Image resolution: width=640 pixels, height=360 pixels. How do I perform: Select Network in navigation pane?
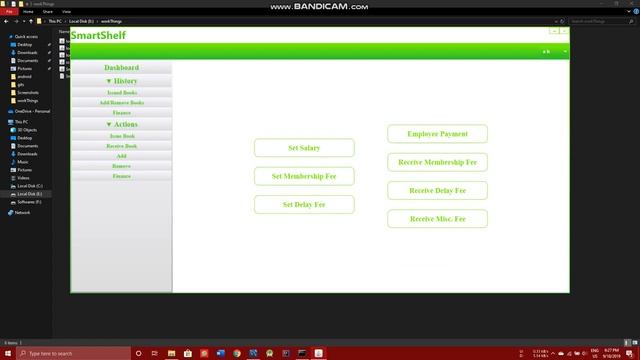click(22, 213)
